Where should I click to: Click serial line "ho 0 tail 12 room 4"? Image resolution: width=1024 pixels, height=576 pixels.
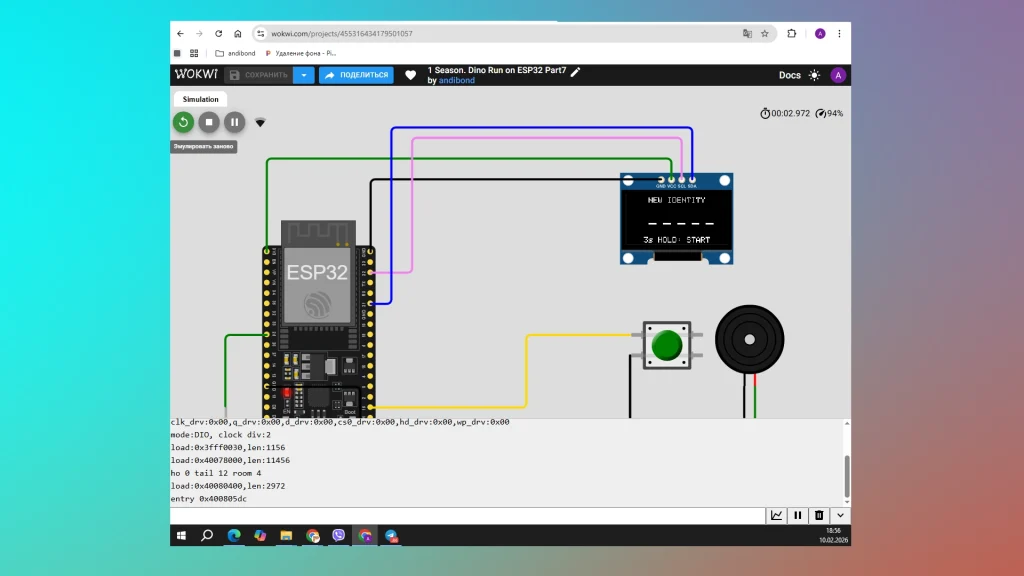216,473
